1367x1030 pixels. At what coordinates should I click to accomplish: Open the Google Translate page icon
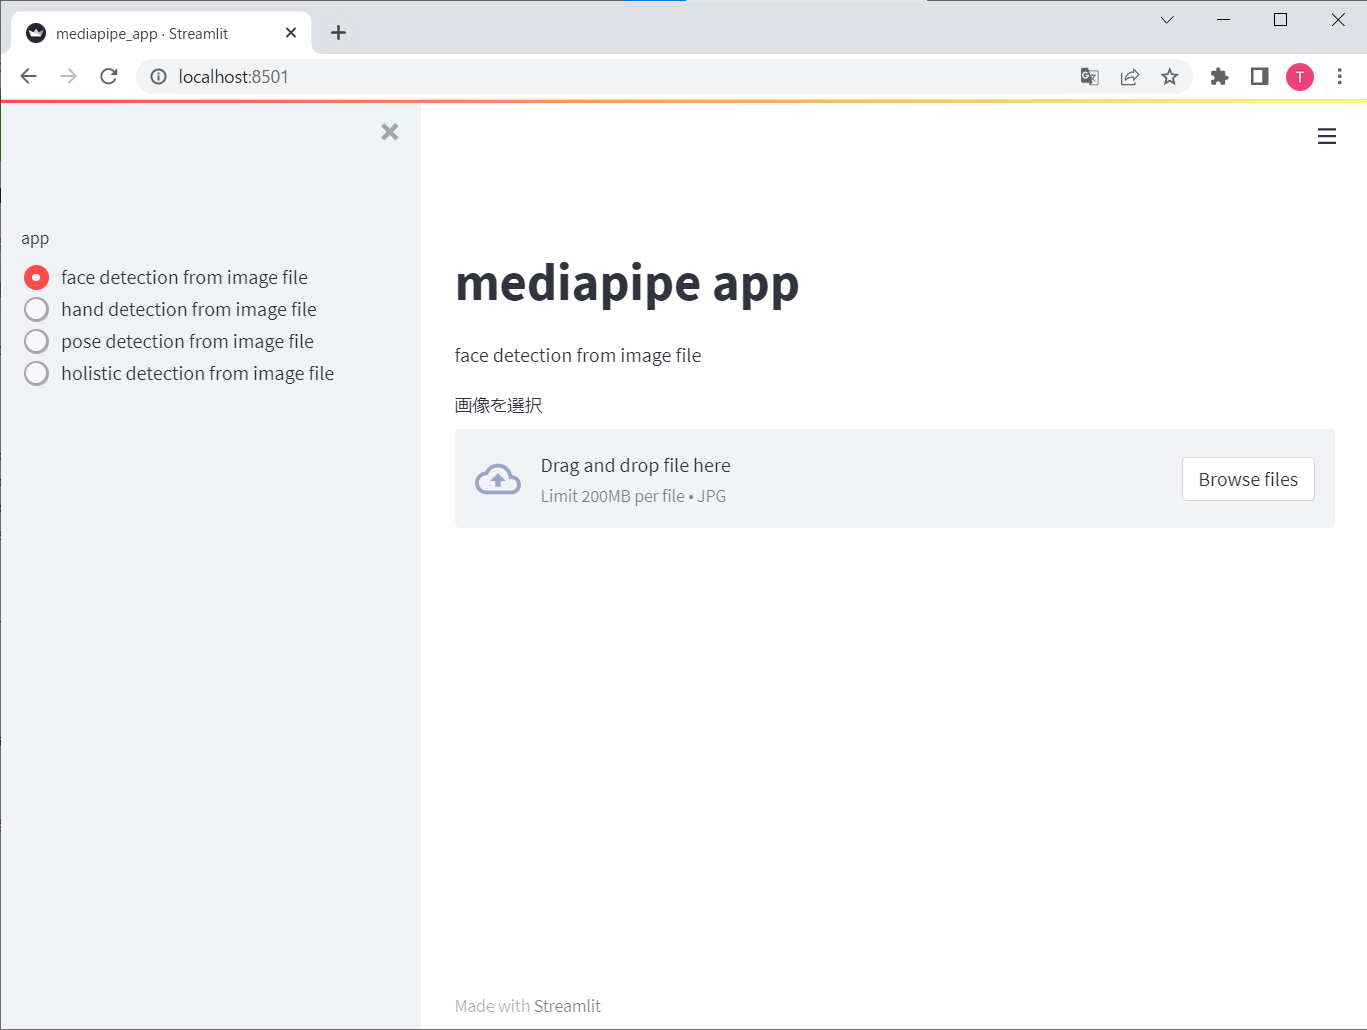click(x=1090, y=77)
